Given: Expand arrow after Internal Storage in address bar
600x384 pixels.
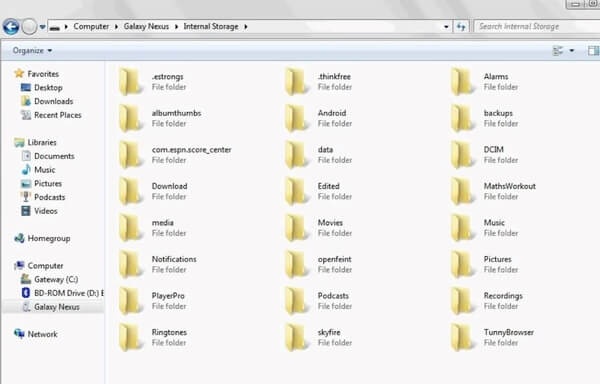Looking at the screenshot, I should tap(246, 27).
